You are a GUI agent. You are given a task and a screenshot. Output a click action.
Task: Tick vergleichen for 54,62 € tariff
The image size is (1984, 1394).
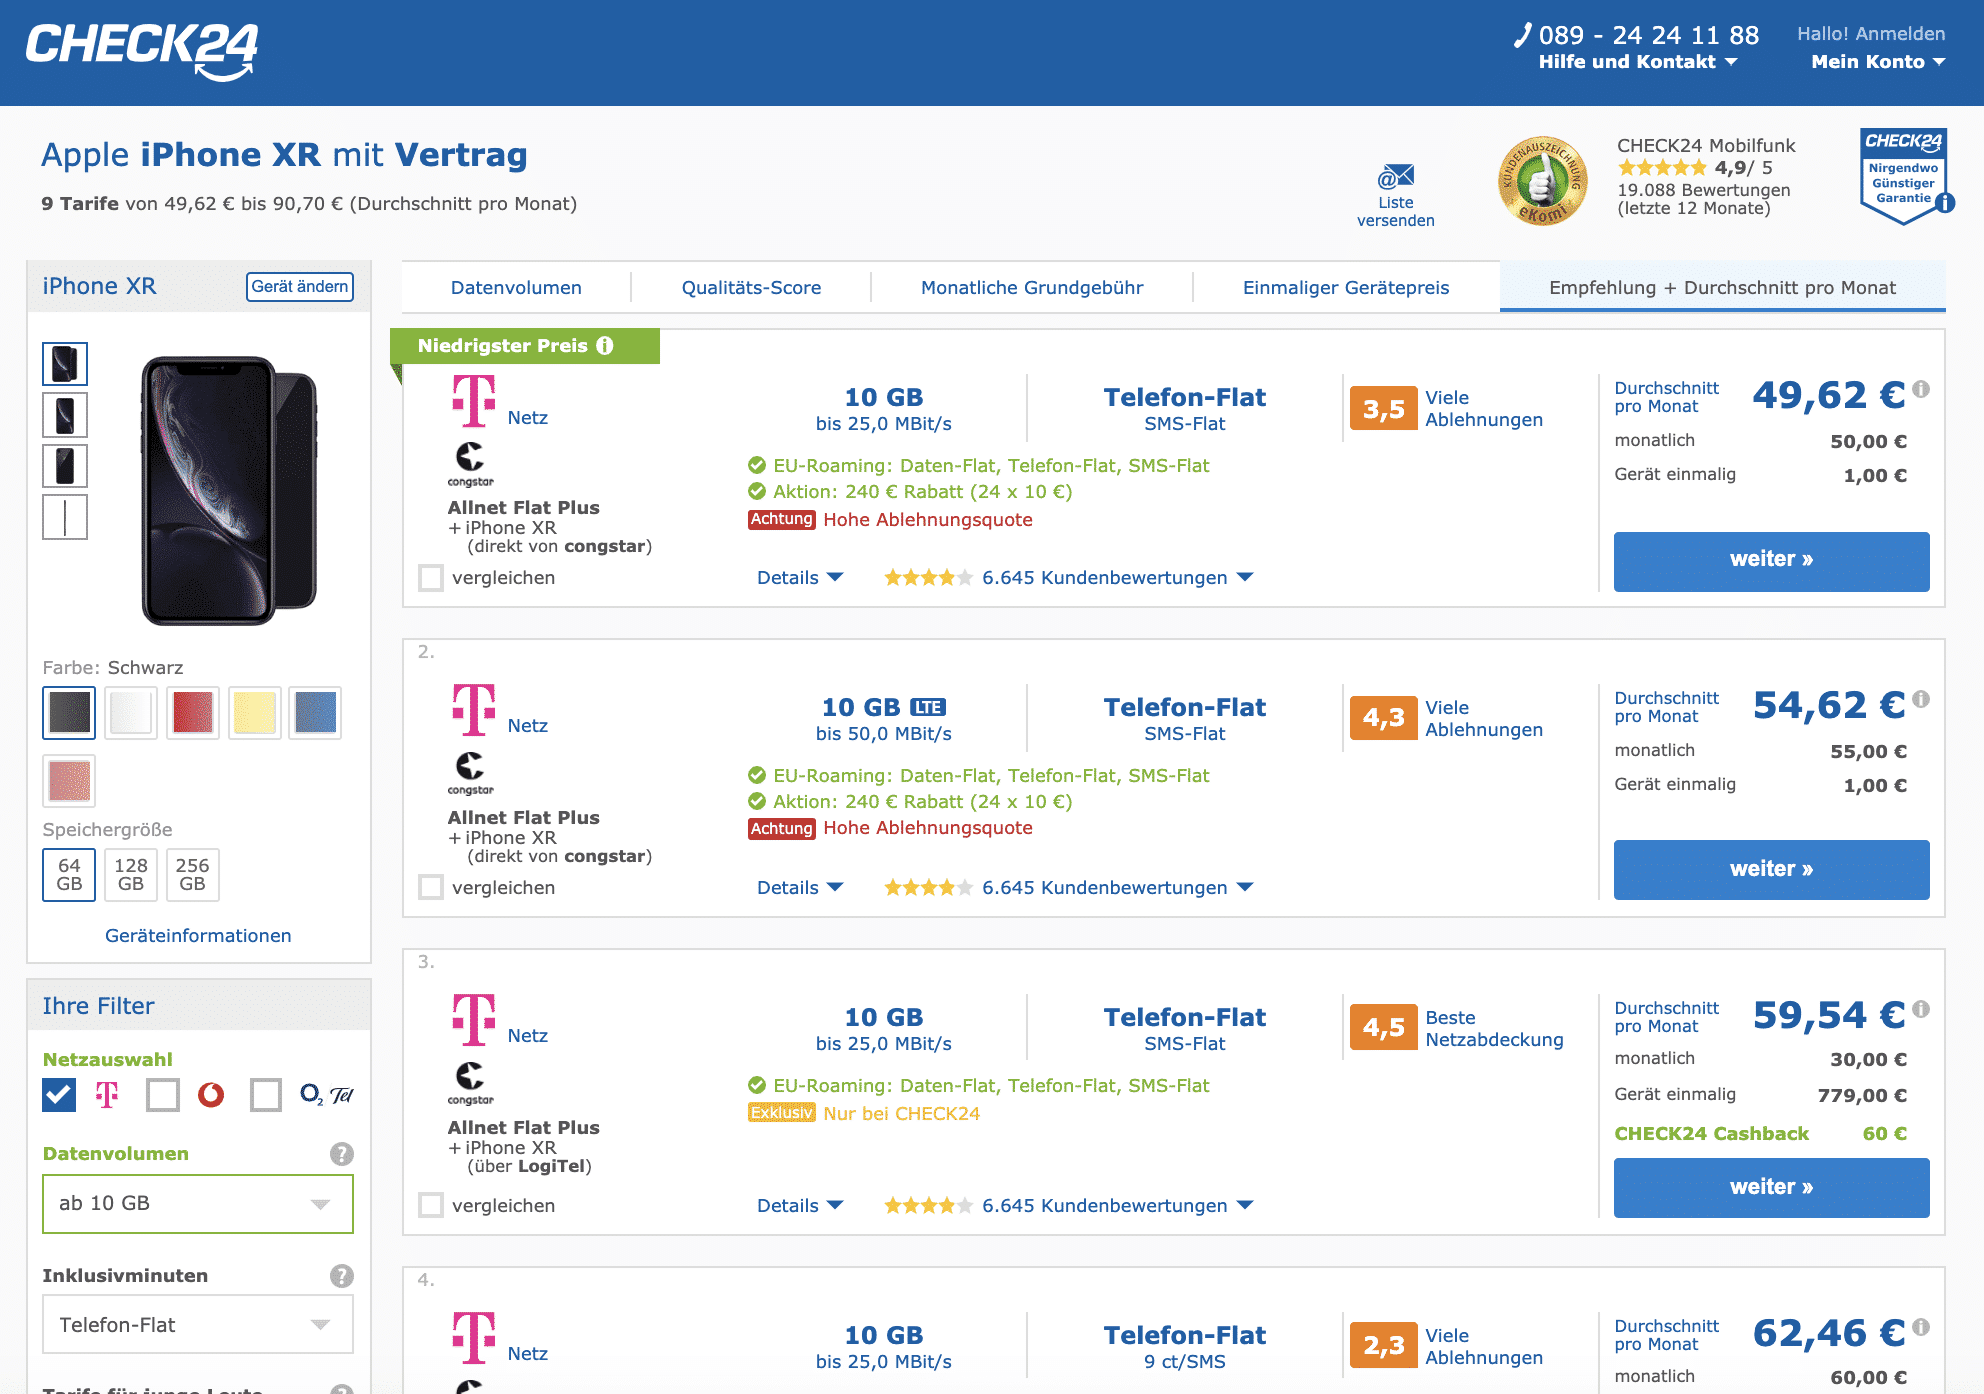431,888
